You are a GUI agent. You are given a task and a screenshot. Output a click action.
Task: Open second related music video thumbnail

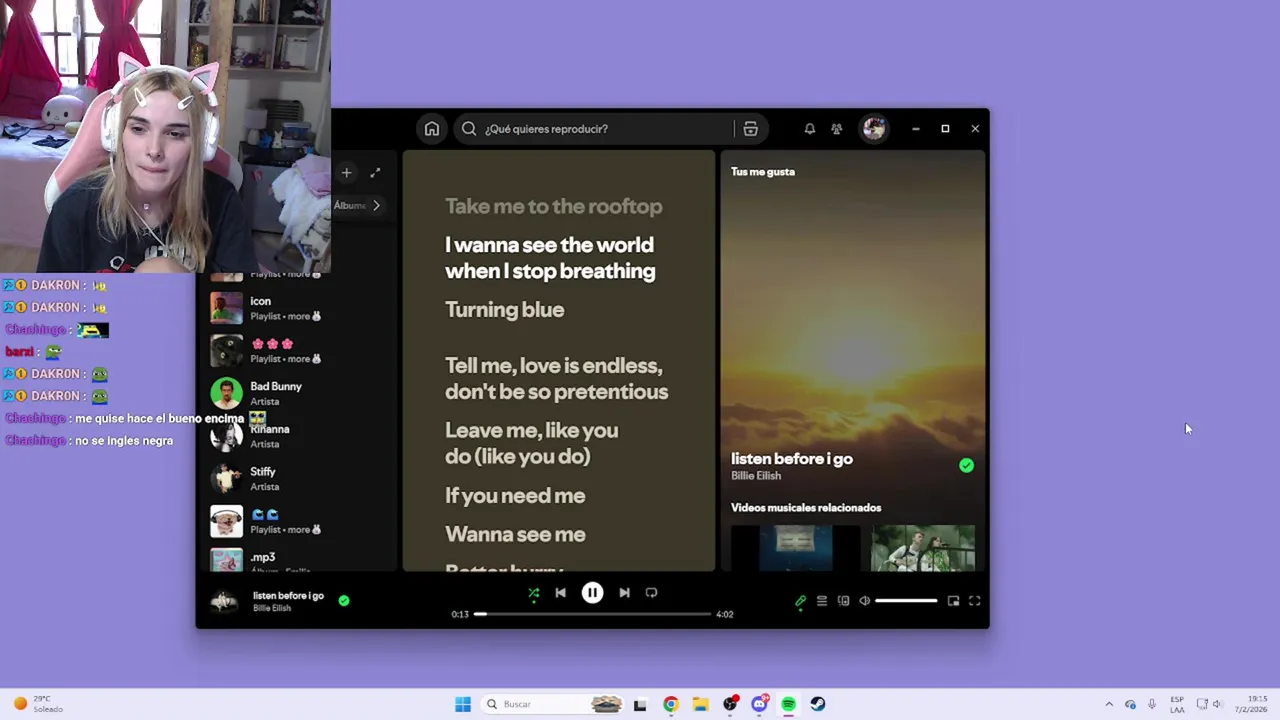[x=923, y=548]
